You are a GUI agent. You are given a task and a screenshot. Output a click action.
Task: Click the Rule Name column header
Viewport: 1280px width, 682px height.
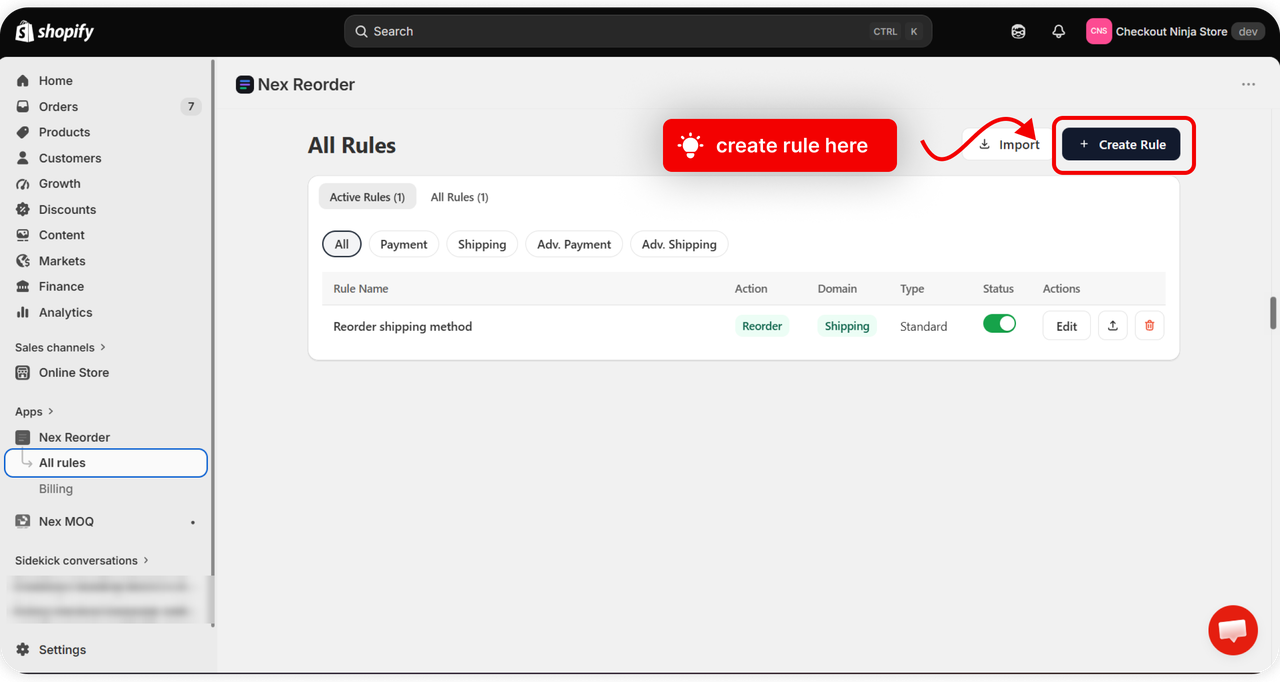tap(361, 289)
